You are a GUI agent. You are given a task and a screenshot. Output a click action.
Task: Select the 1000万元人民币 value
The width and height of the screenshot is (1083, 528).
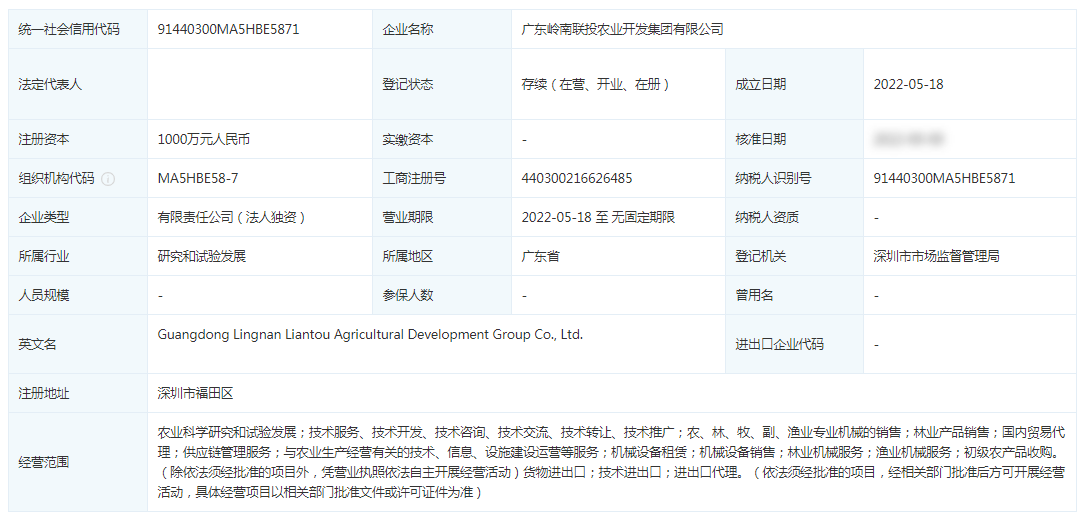click(x=204, y=139)
